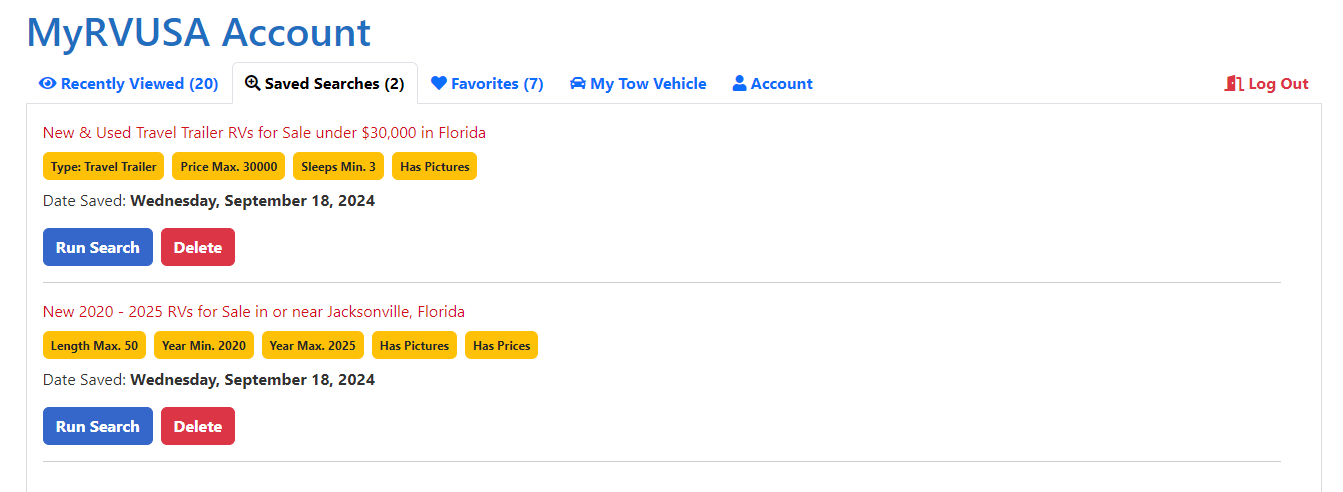Run Search for the Jacksonville RVs search
The height and width of the screenshot is (492, 1343).
[98, 426]
